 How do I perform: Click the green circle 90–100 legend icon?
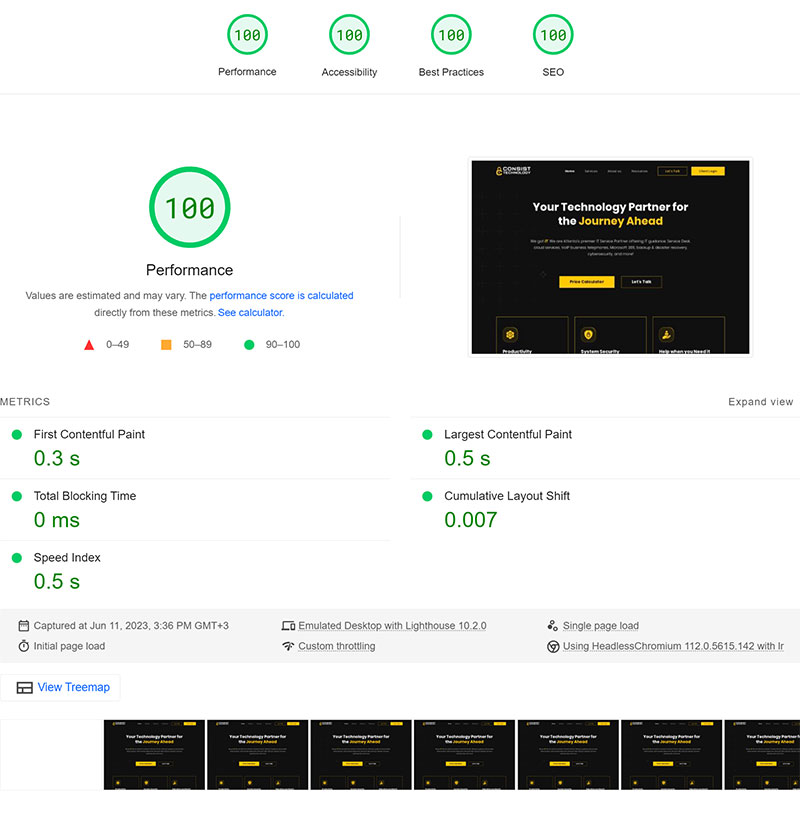pyautogui.click(x=249, y=345)
